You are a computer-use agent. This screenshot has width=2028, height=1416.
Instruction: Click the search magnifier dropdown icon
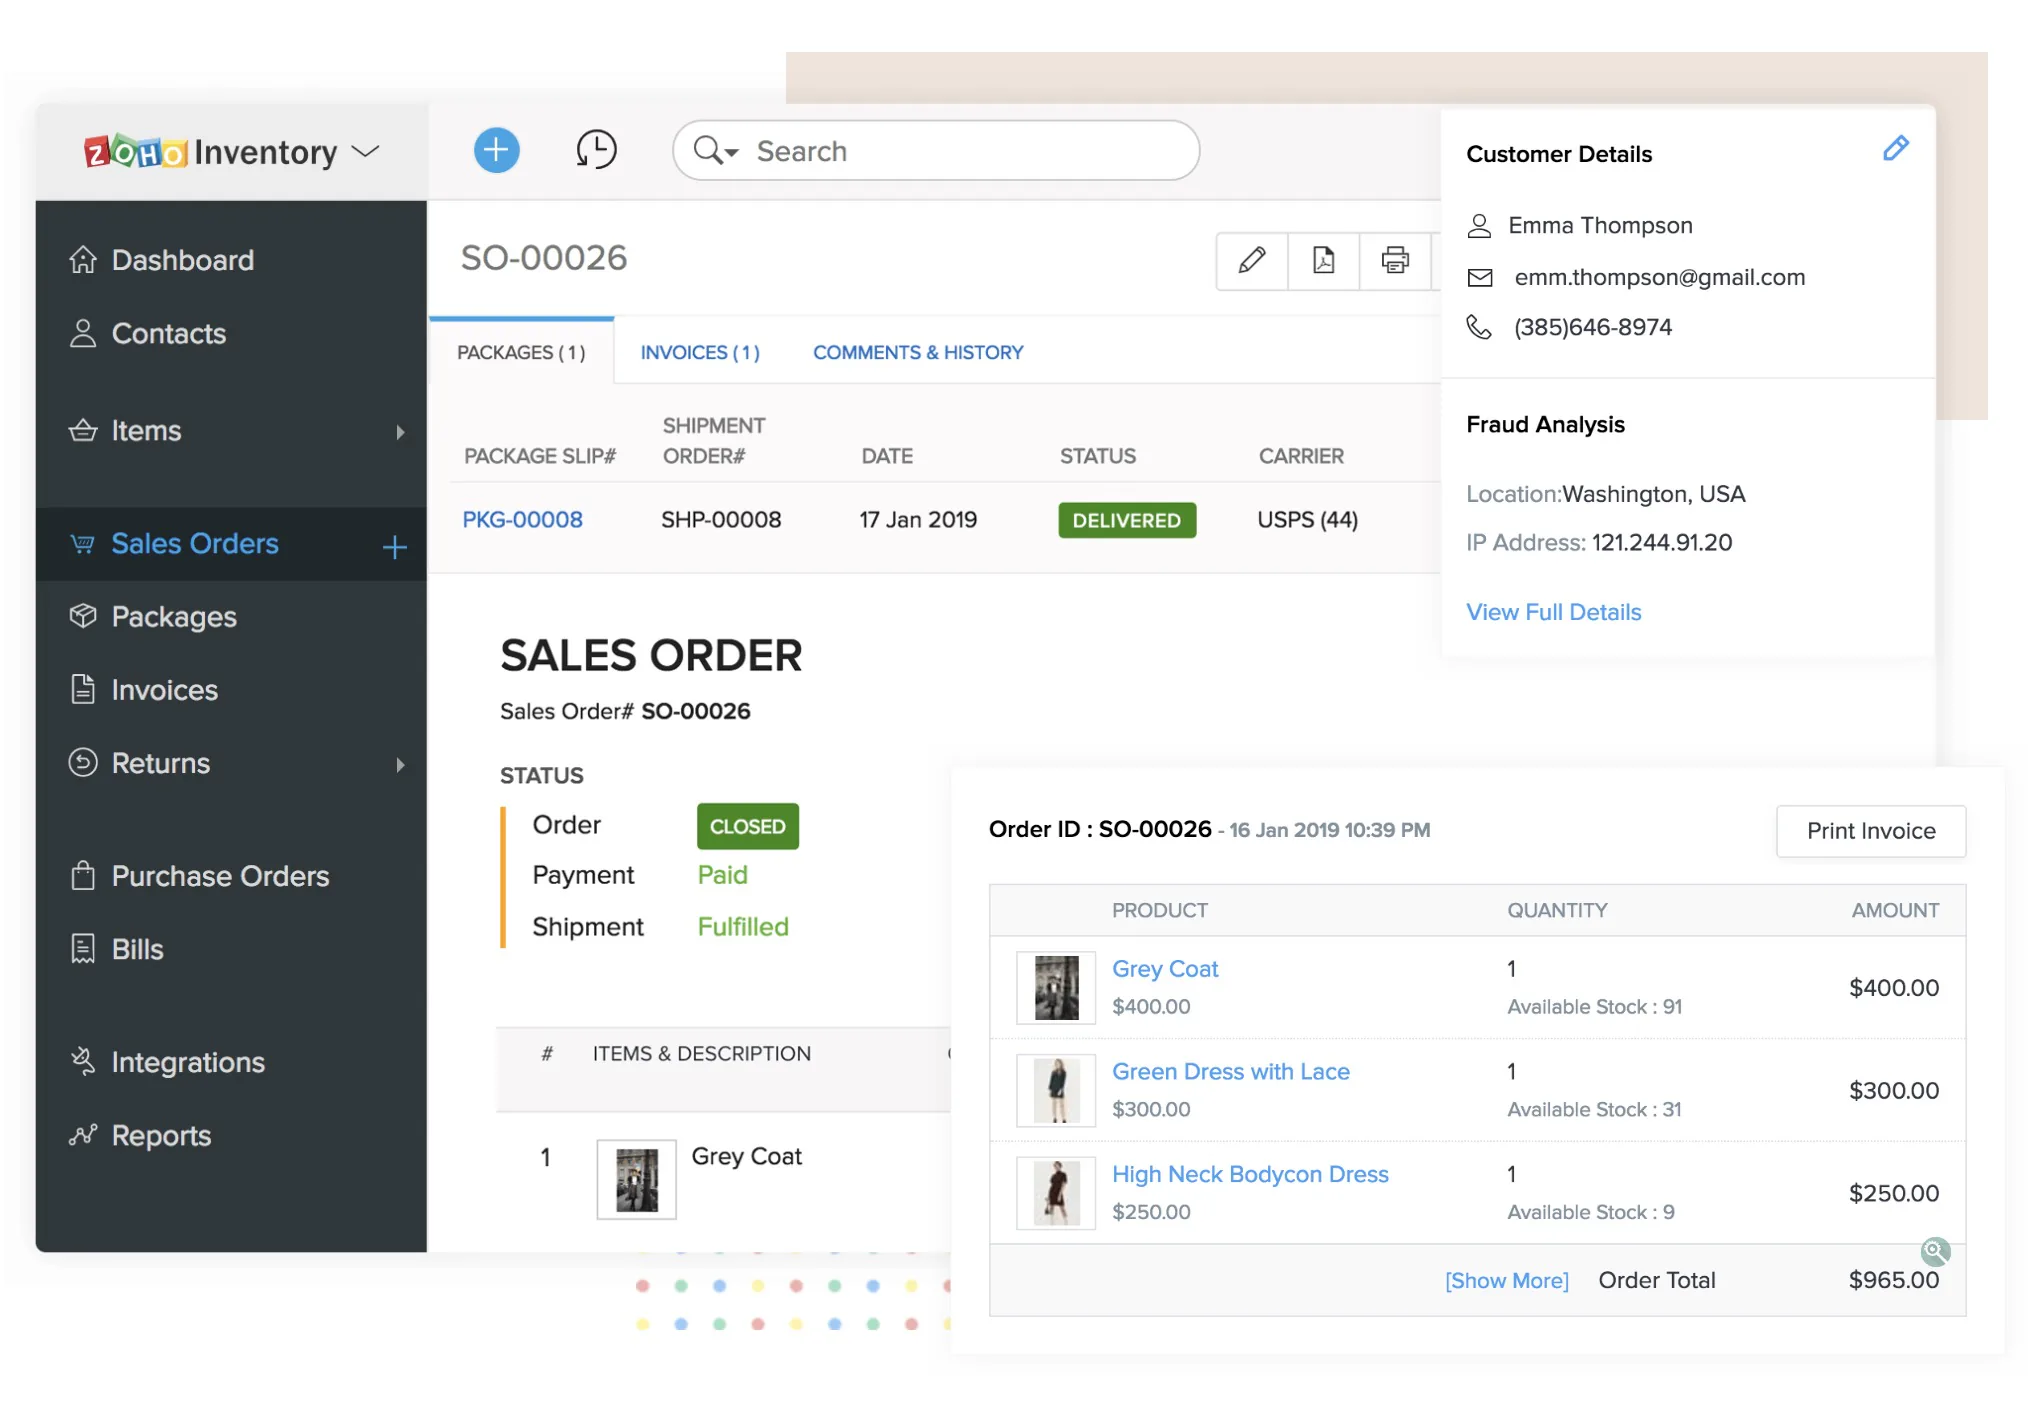[x=716, y=150]
